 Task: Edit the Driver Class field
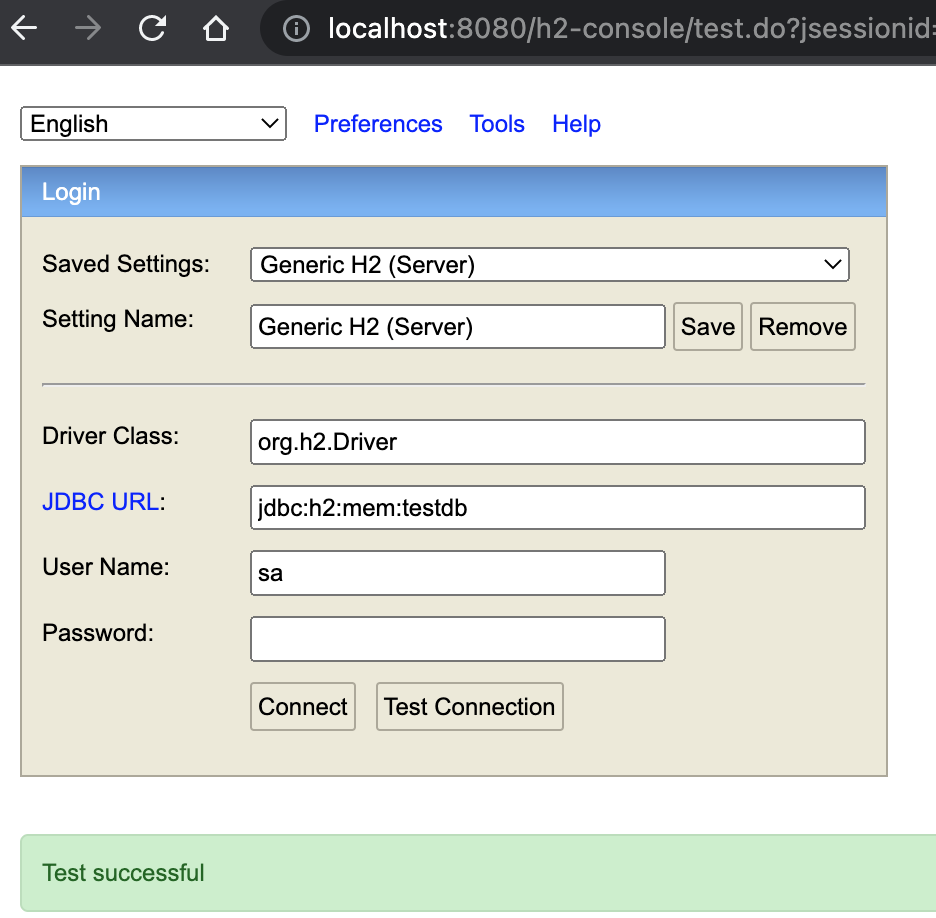558,442
